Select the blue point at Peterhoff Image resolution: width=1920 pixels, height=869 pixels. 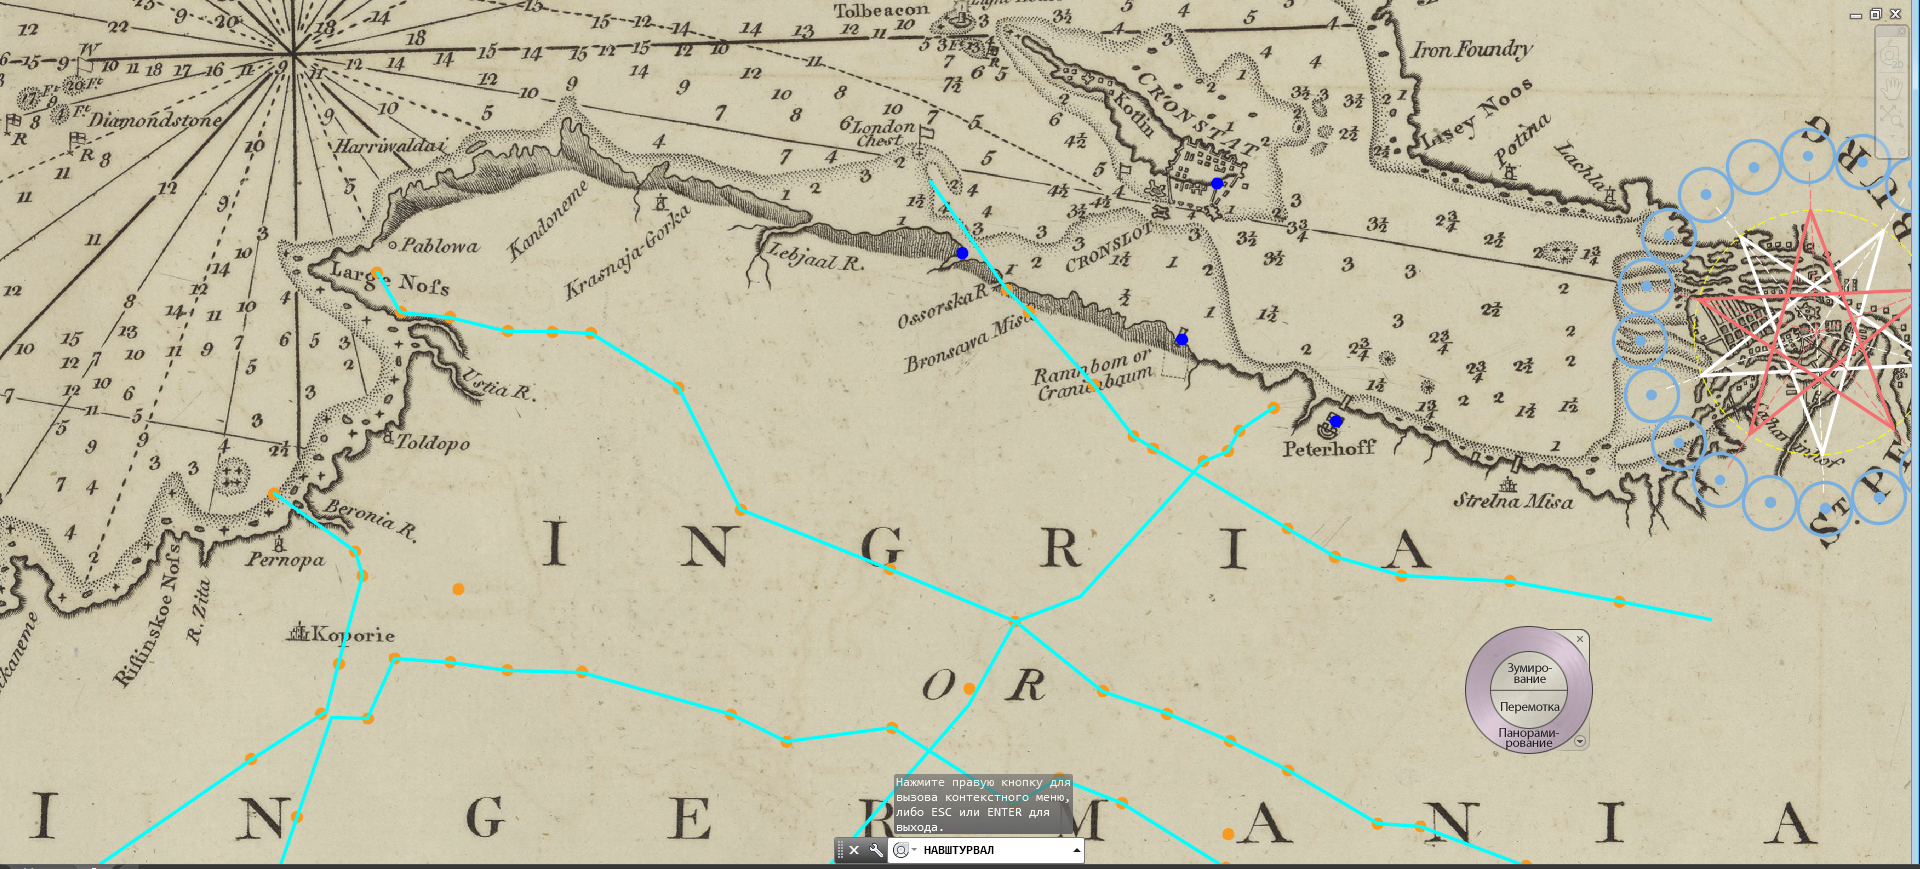click(x=1336, y=421)
